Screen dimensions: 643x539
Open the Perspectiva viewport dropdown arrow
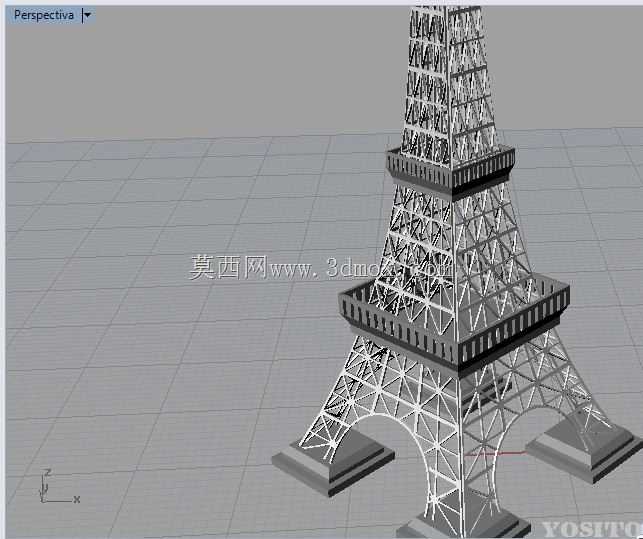tap(88, 16)
